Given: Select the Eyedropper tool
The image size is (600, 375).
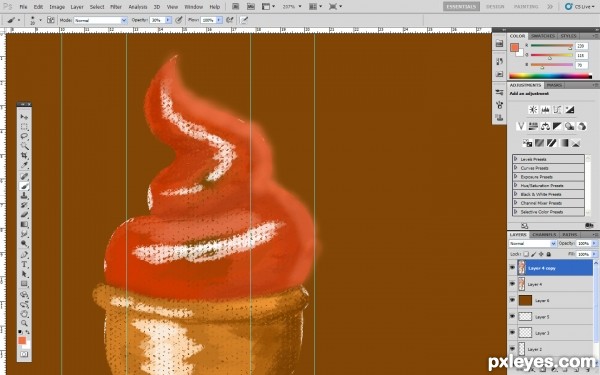Looking at the screenshot, I should pos(24,165).
